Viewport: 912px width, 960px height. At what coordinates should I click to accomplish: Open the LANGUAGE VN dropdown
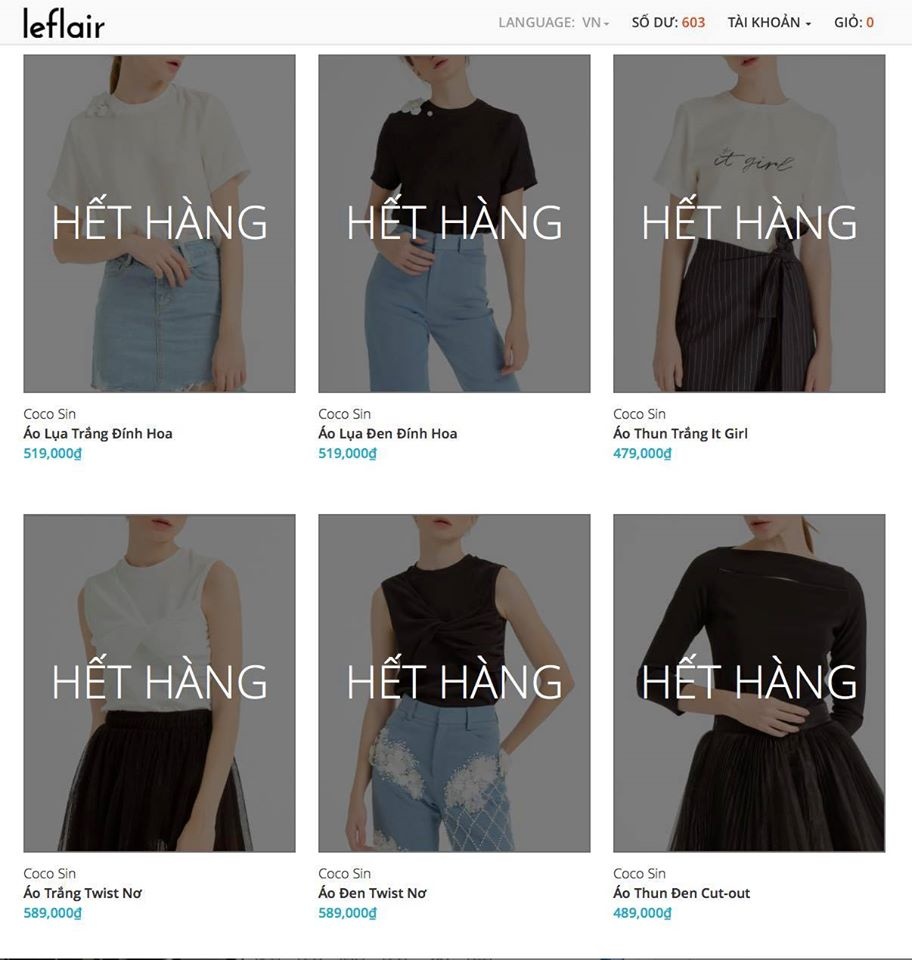tap(554, 23)
